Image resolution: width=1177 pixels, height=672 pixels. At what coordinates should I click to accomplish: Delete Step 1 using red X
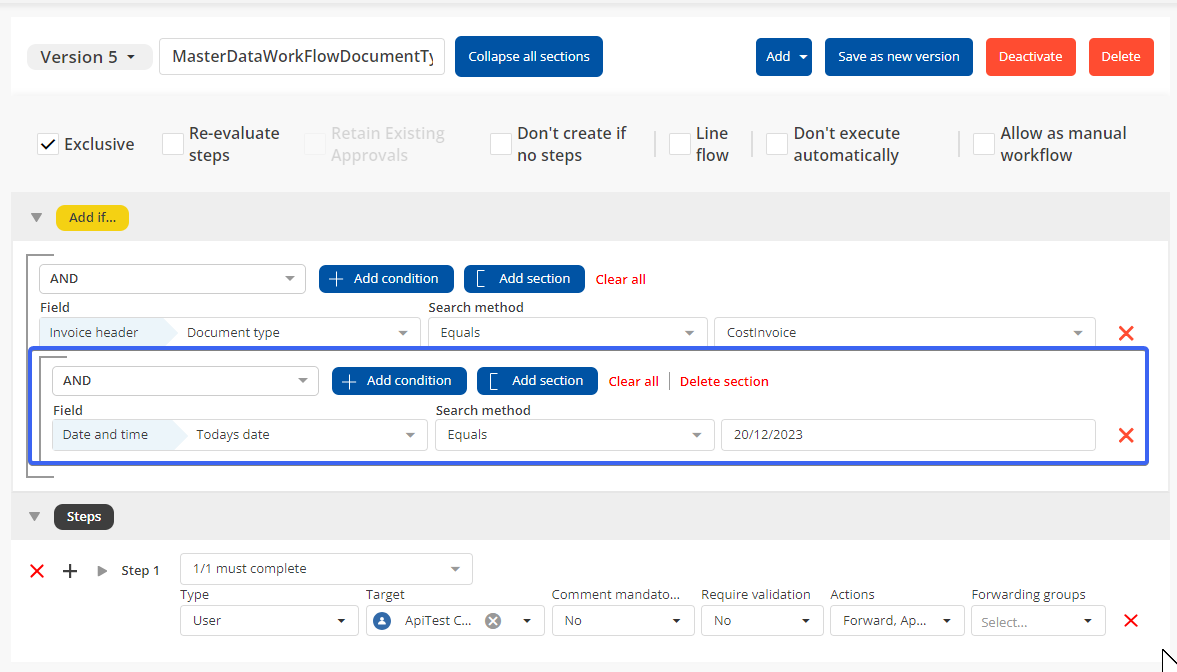37,571
